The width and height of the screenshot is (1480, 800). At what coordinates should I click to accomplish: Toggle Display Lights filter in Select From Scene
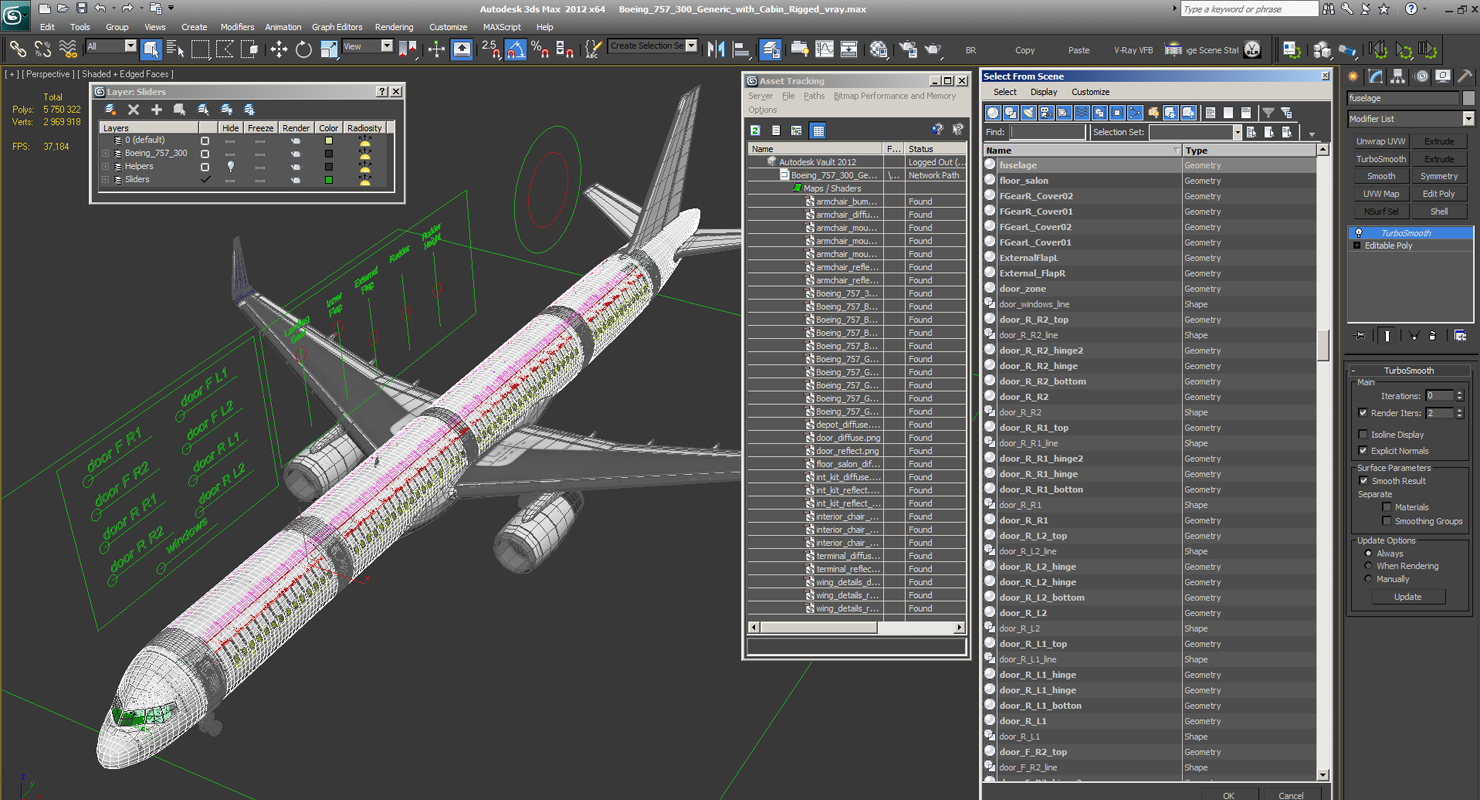click(x=1029, y=113)
